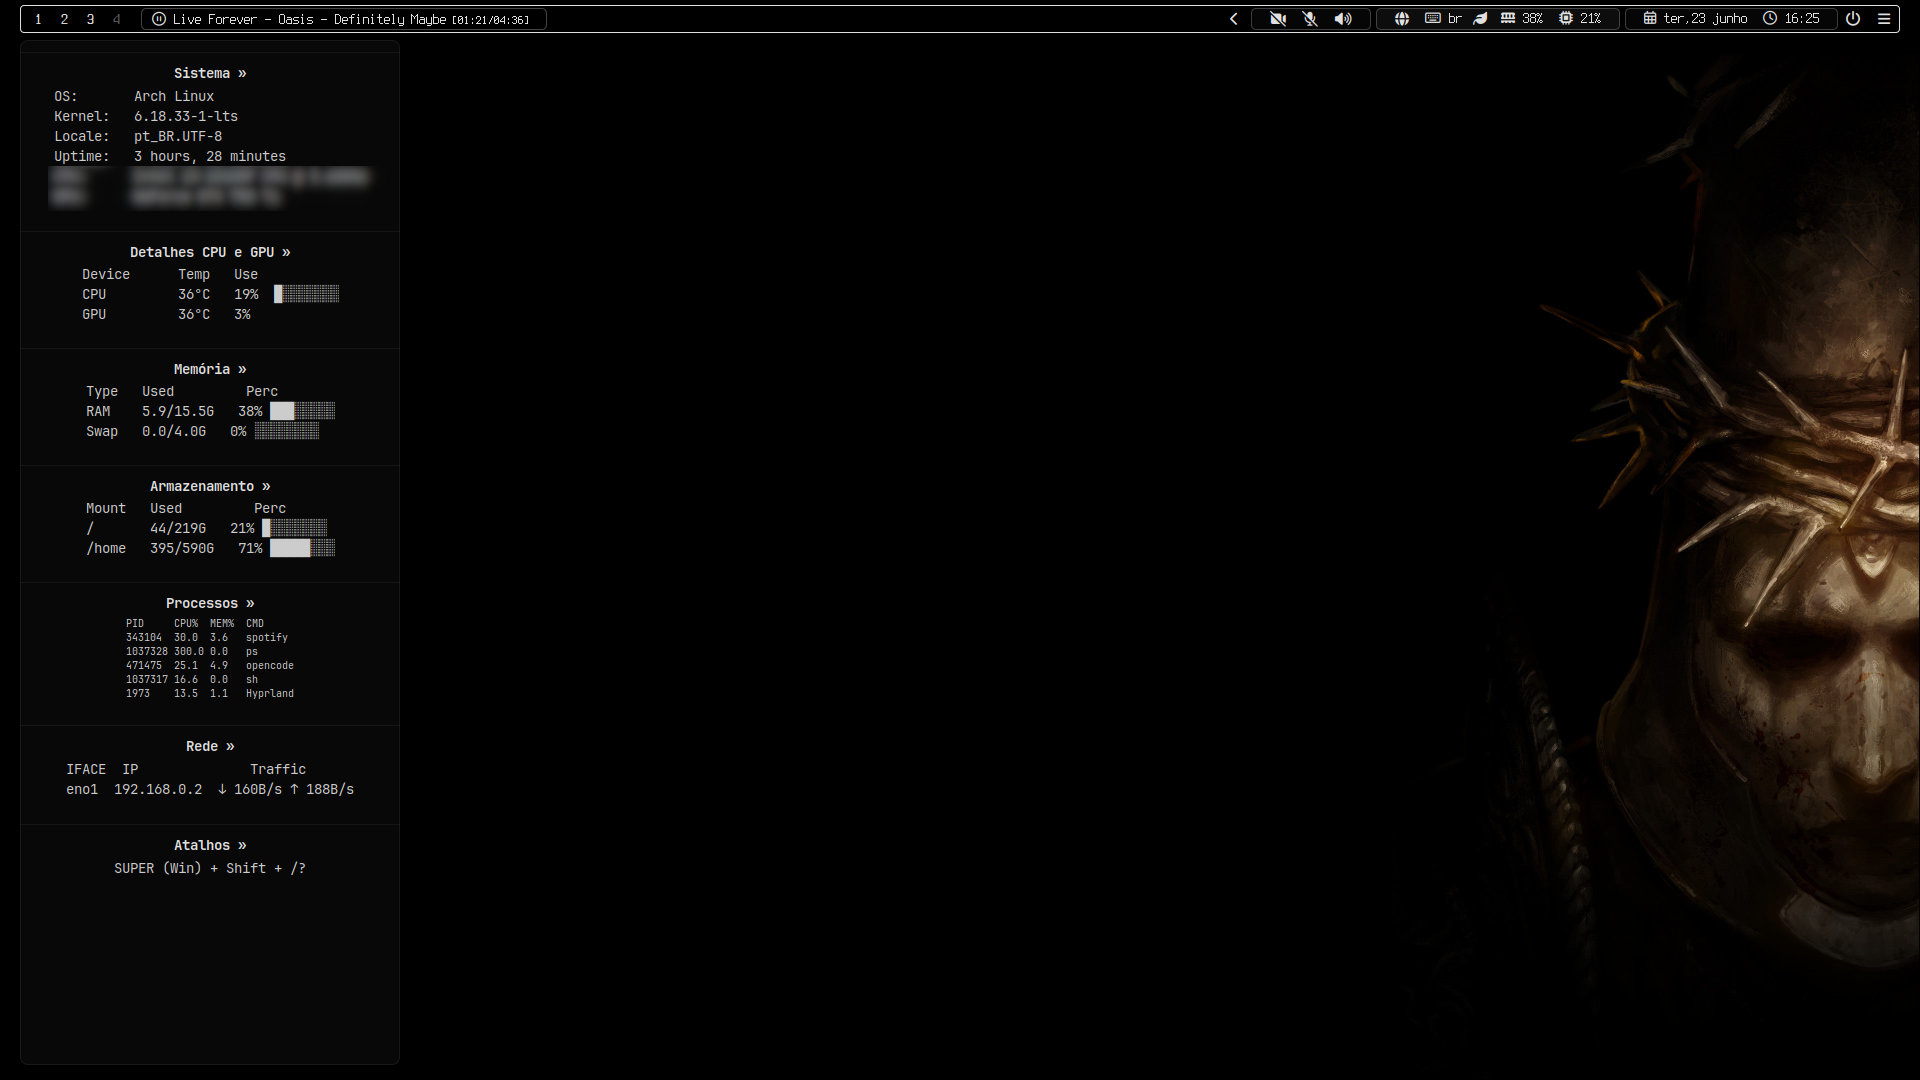Open the hamburger menu at bar end
Viewport: 1920px width, 1080px height.
tap(1884, 19)
